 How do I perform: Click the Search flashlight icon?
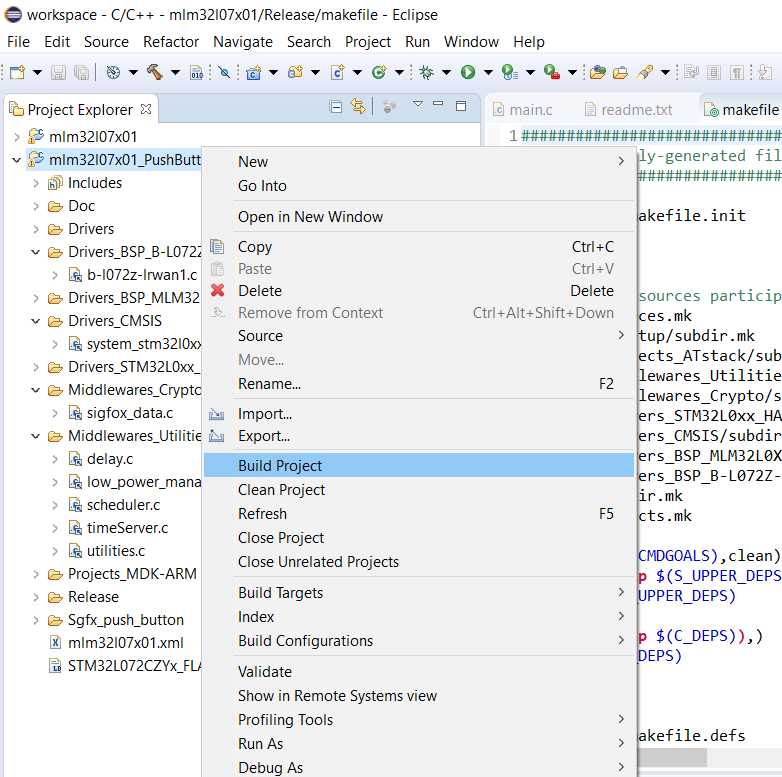[644, 72]
